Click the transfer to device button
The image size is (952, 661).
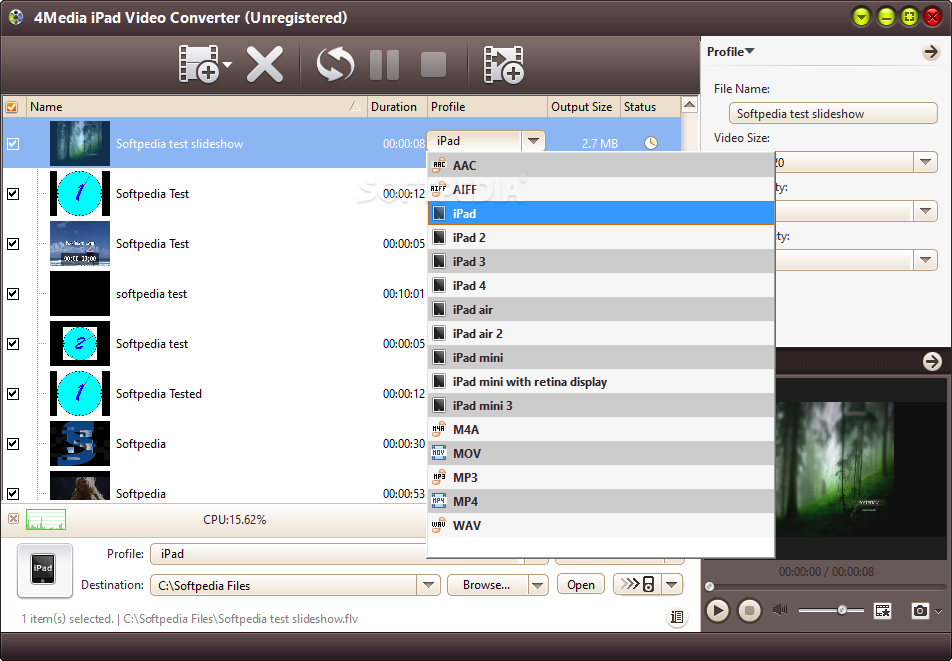[638, 585]
